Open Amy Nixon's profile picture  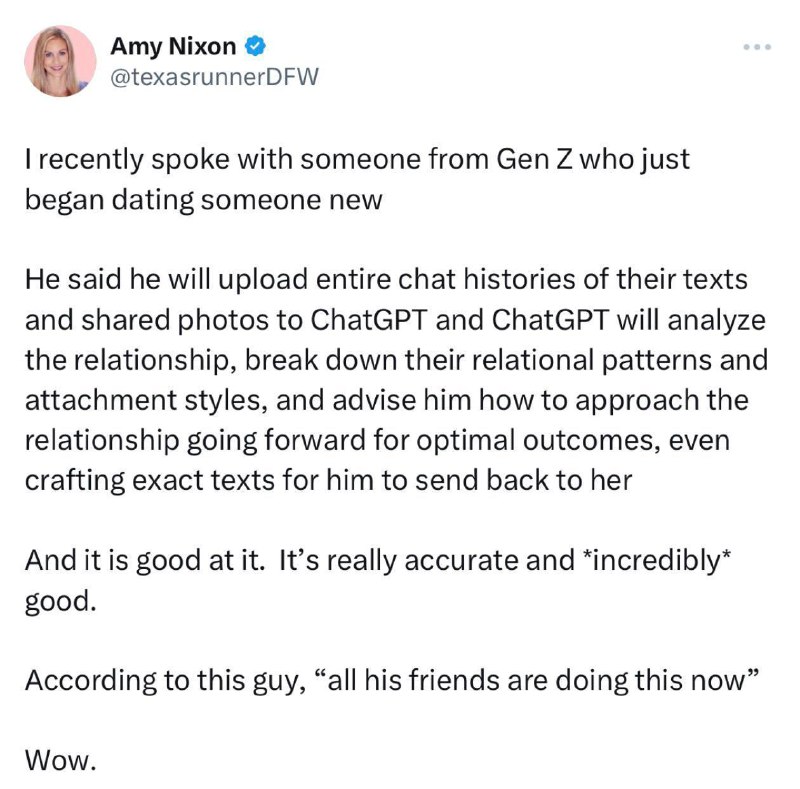coord(62,61)
